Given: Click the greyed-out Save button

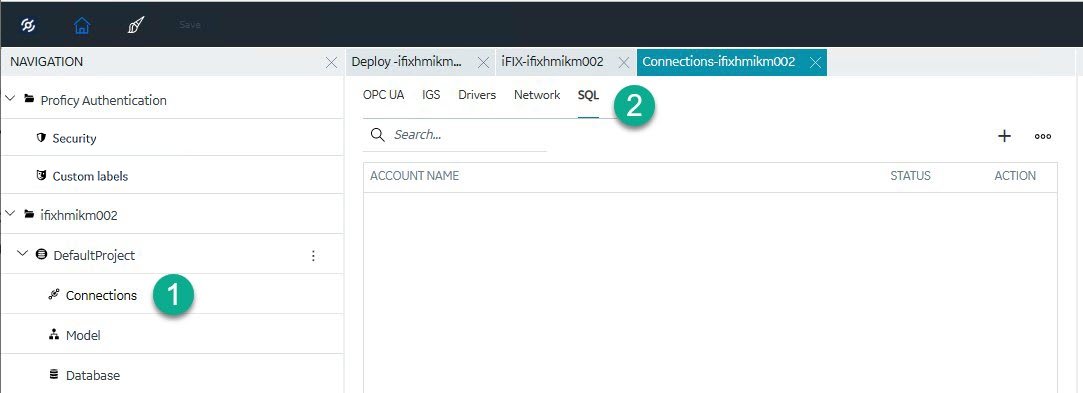Looking at the screenshot, I should (189, 25).
